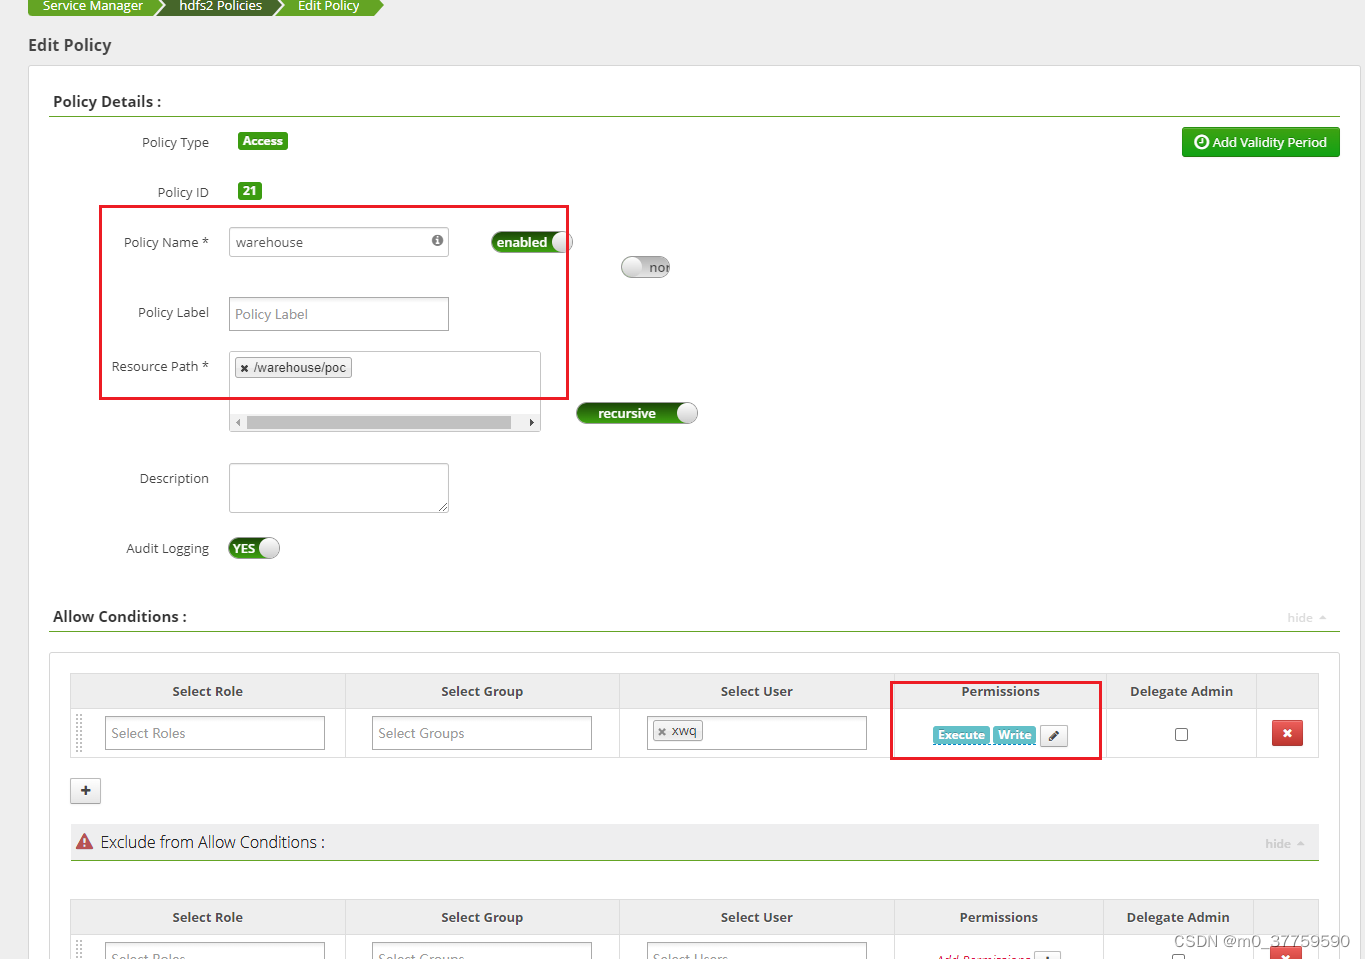Add a new allow condition row

[x=86, y=791]
